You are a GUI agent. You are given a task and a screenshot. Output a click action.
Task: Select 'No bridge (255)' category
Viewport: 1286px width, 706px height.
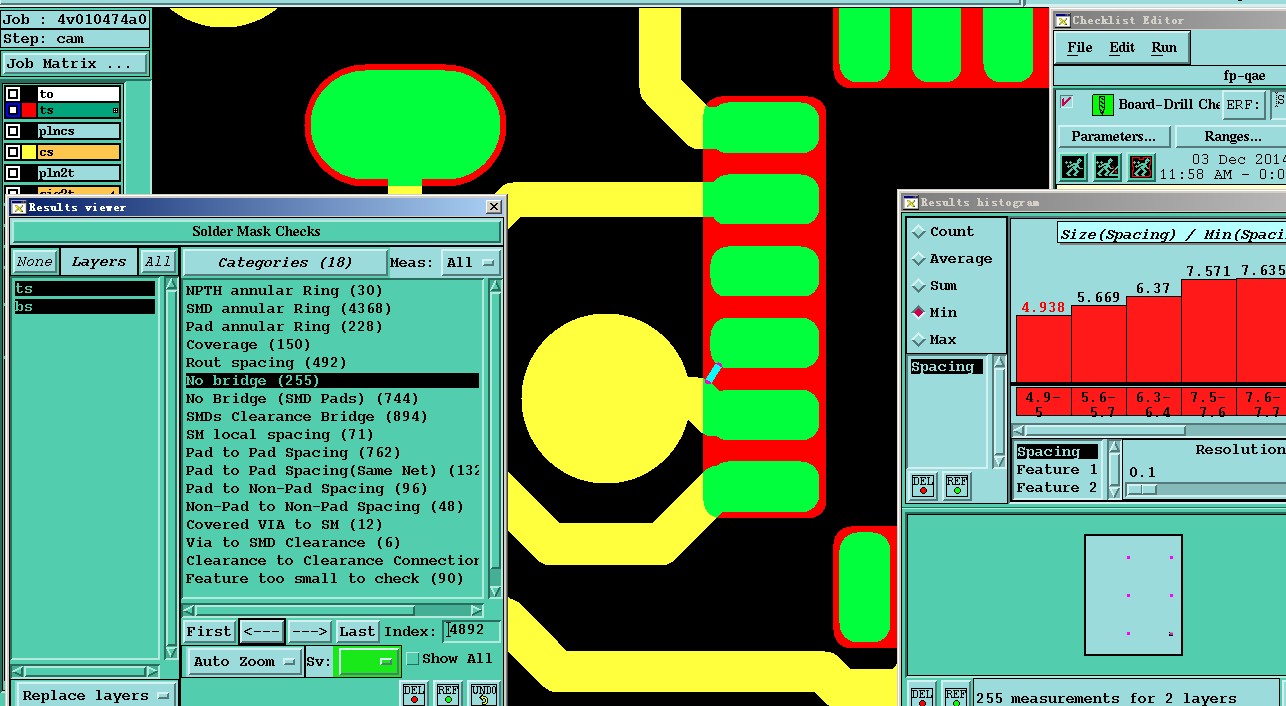[332, 381]
